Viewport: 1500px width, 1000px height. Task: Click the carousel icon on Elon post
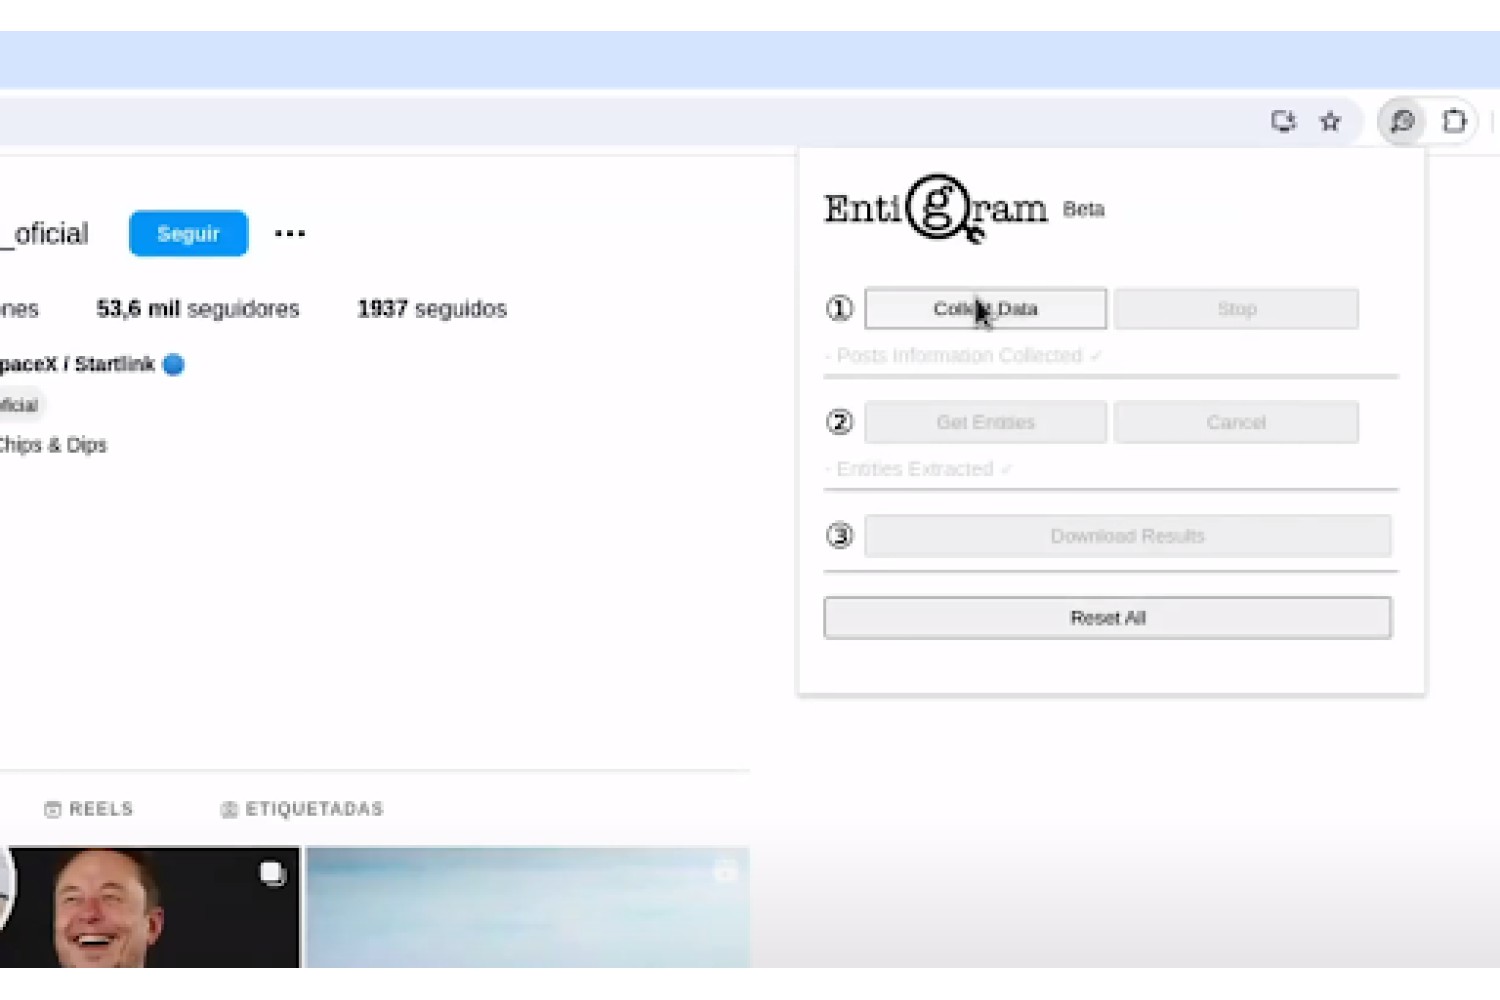[x=272, y=873]
